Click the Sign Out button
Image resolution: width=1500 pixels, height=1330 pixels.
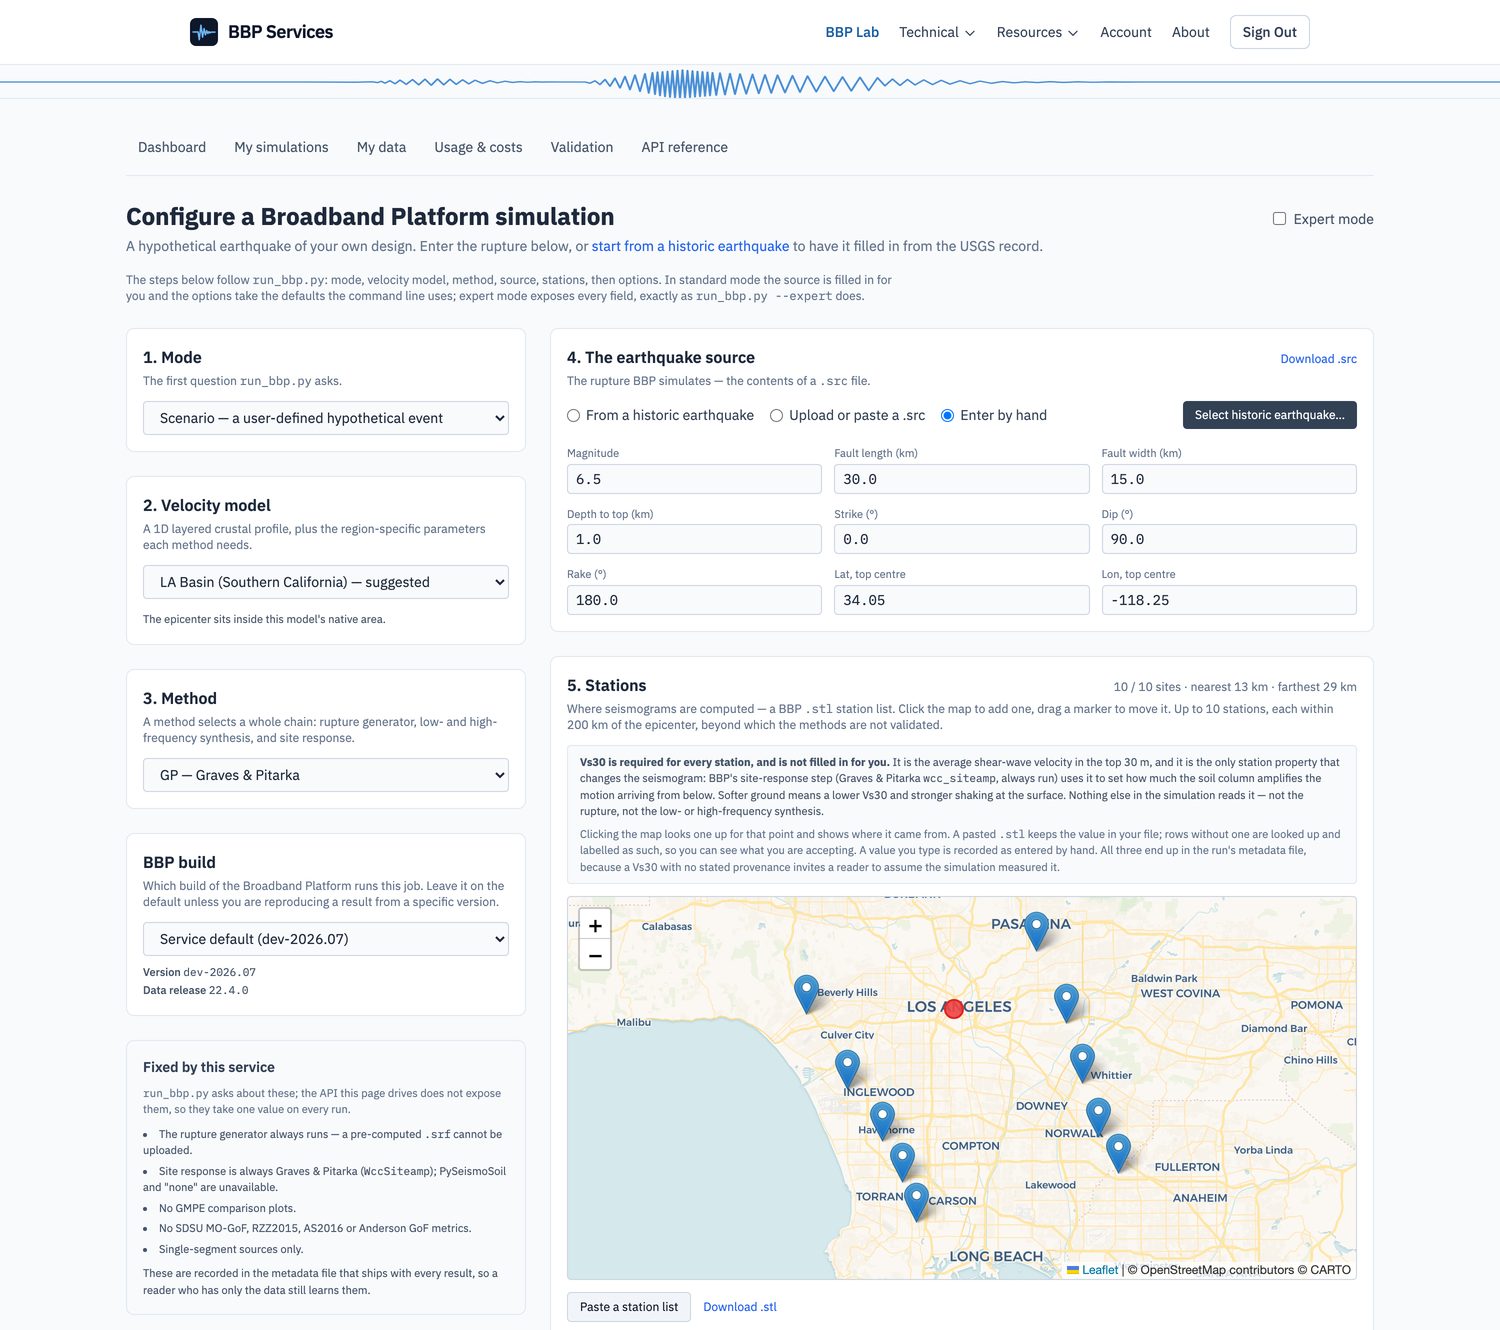click(x=1270, y=32)
